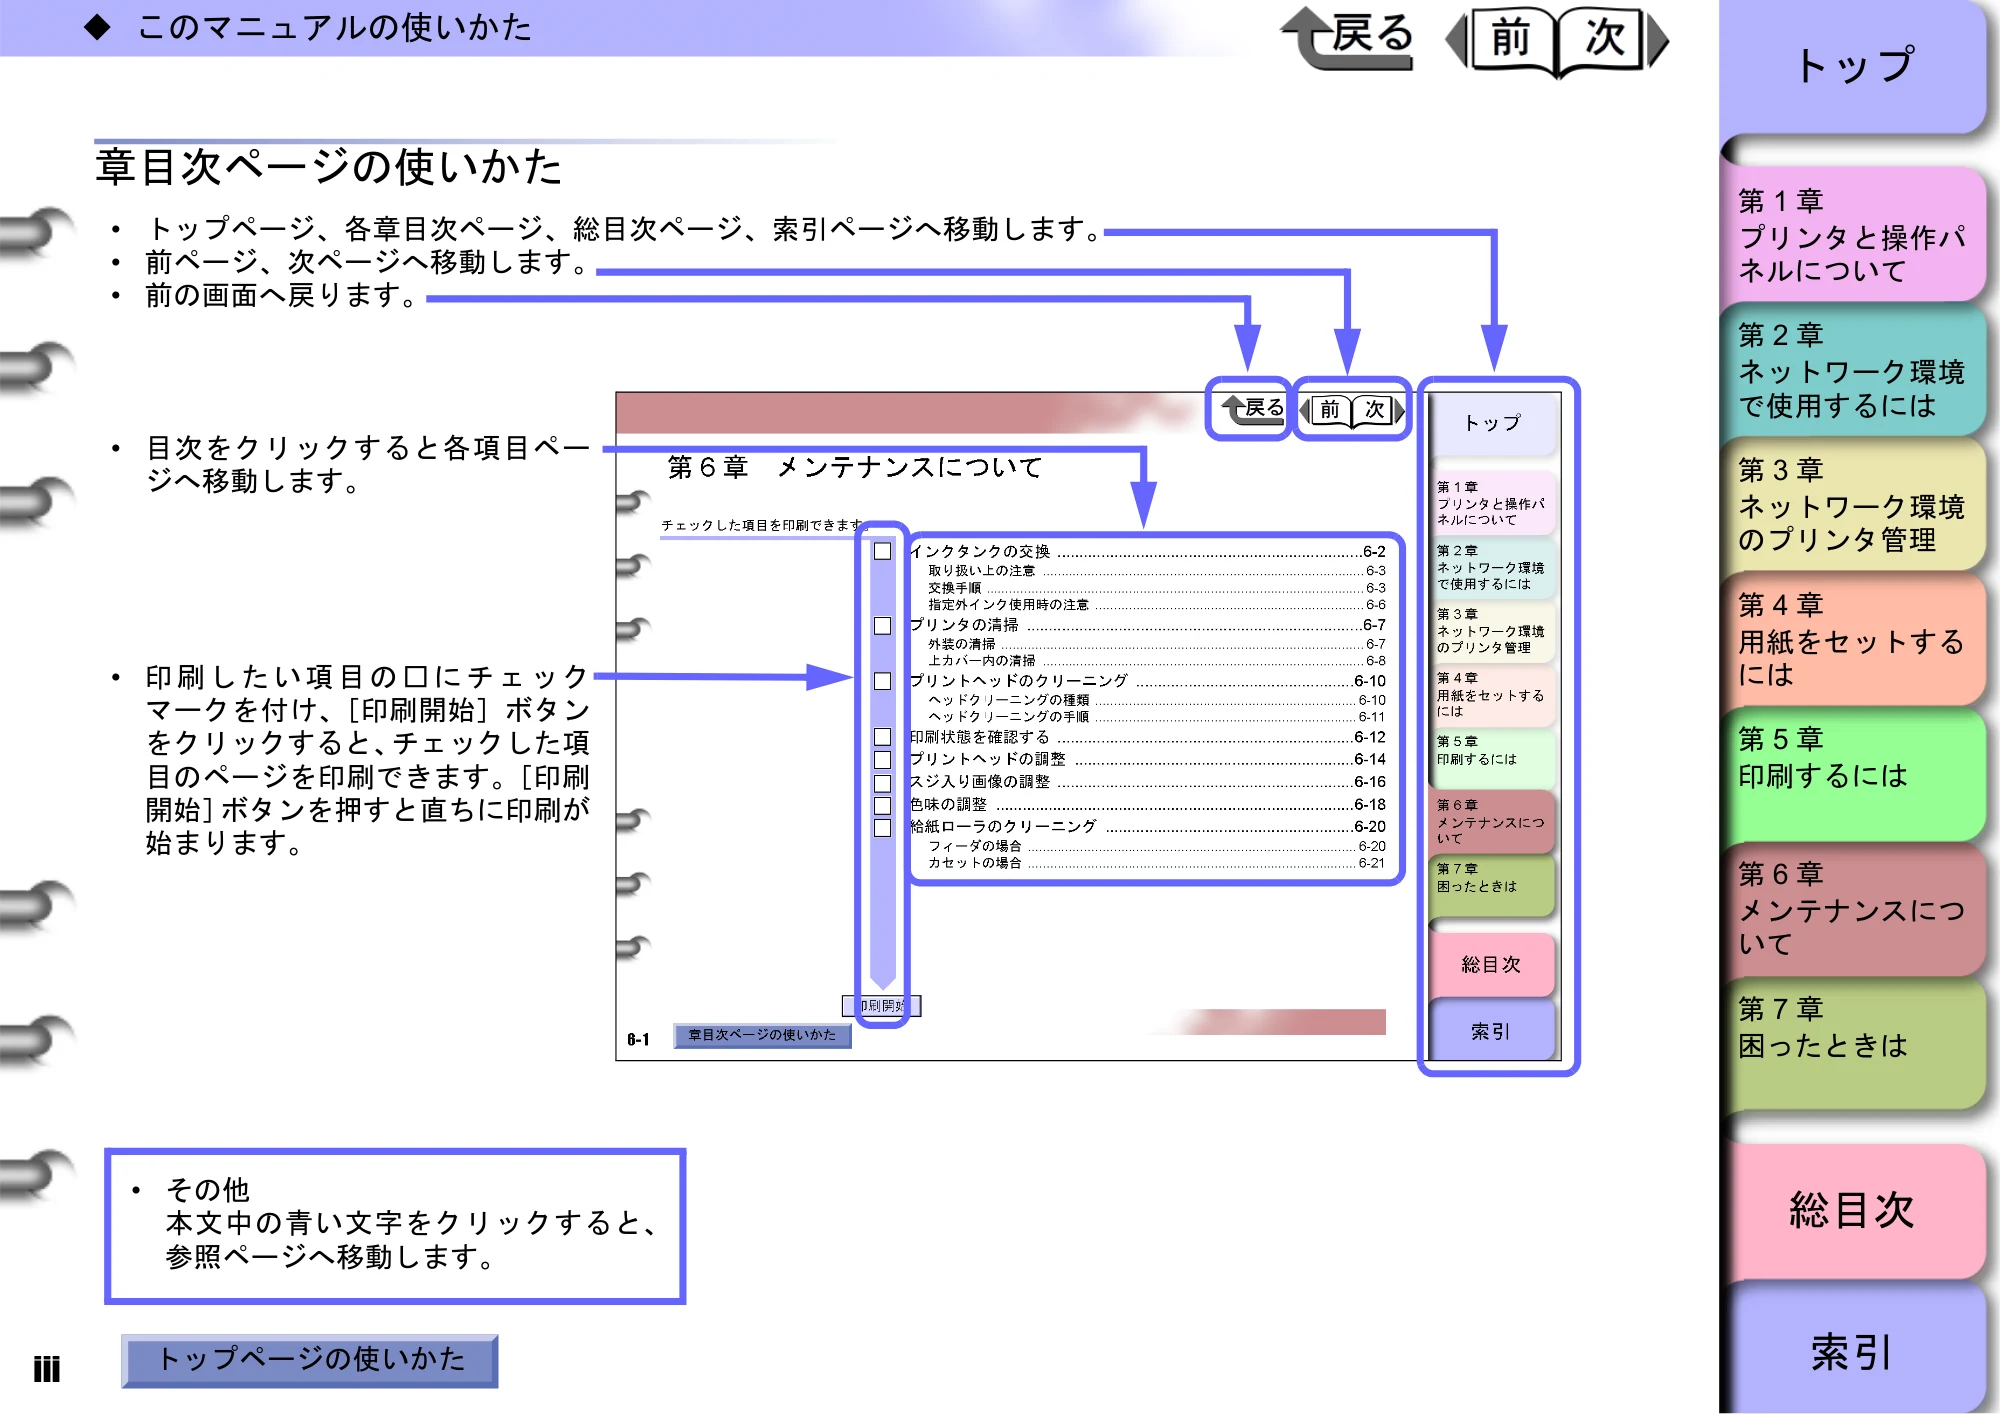The height and width of the screenshot is (1414, 2000).
Task: Open 第1章 プリンタと操作パネルについて tab
Action: pos(1853,236)
